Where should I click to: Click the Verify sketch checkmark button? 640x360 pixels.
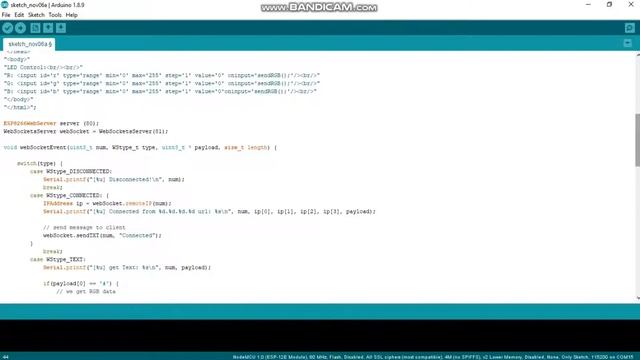point(7,28)
